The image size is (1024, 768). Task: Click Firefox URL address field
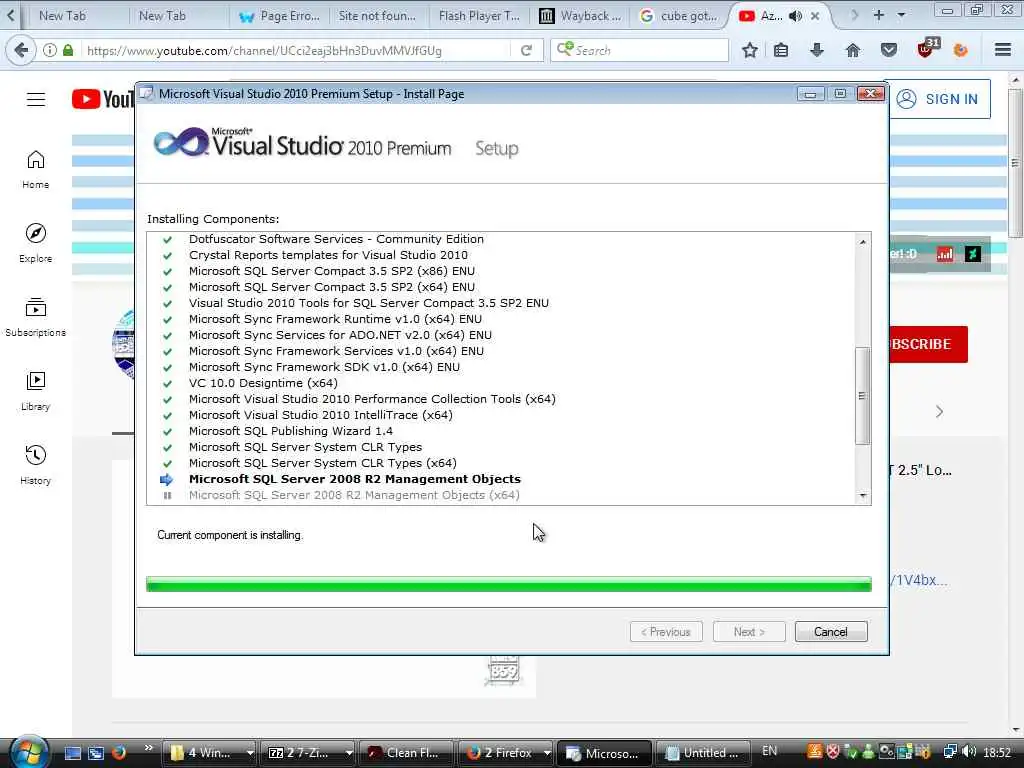[x=297, y=50]
